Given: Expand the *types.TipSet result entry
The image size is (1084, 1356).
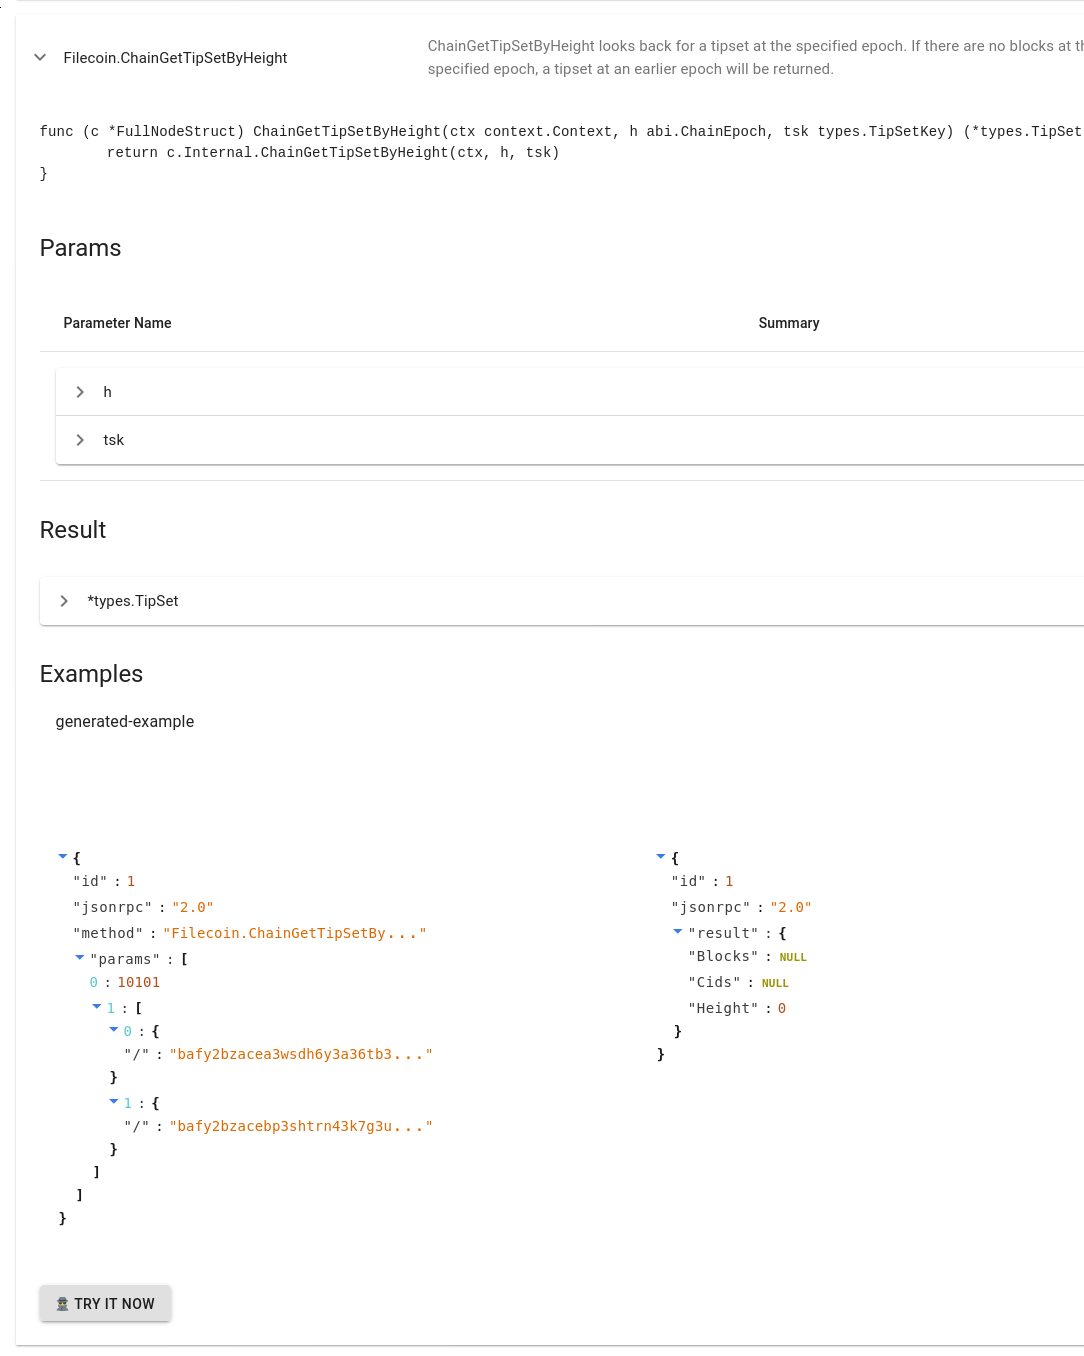Looking at the screenshot, I should point(64,601).
